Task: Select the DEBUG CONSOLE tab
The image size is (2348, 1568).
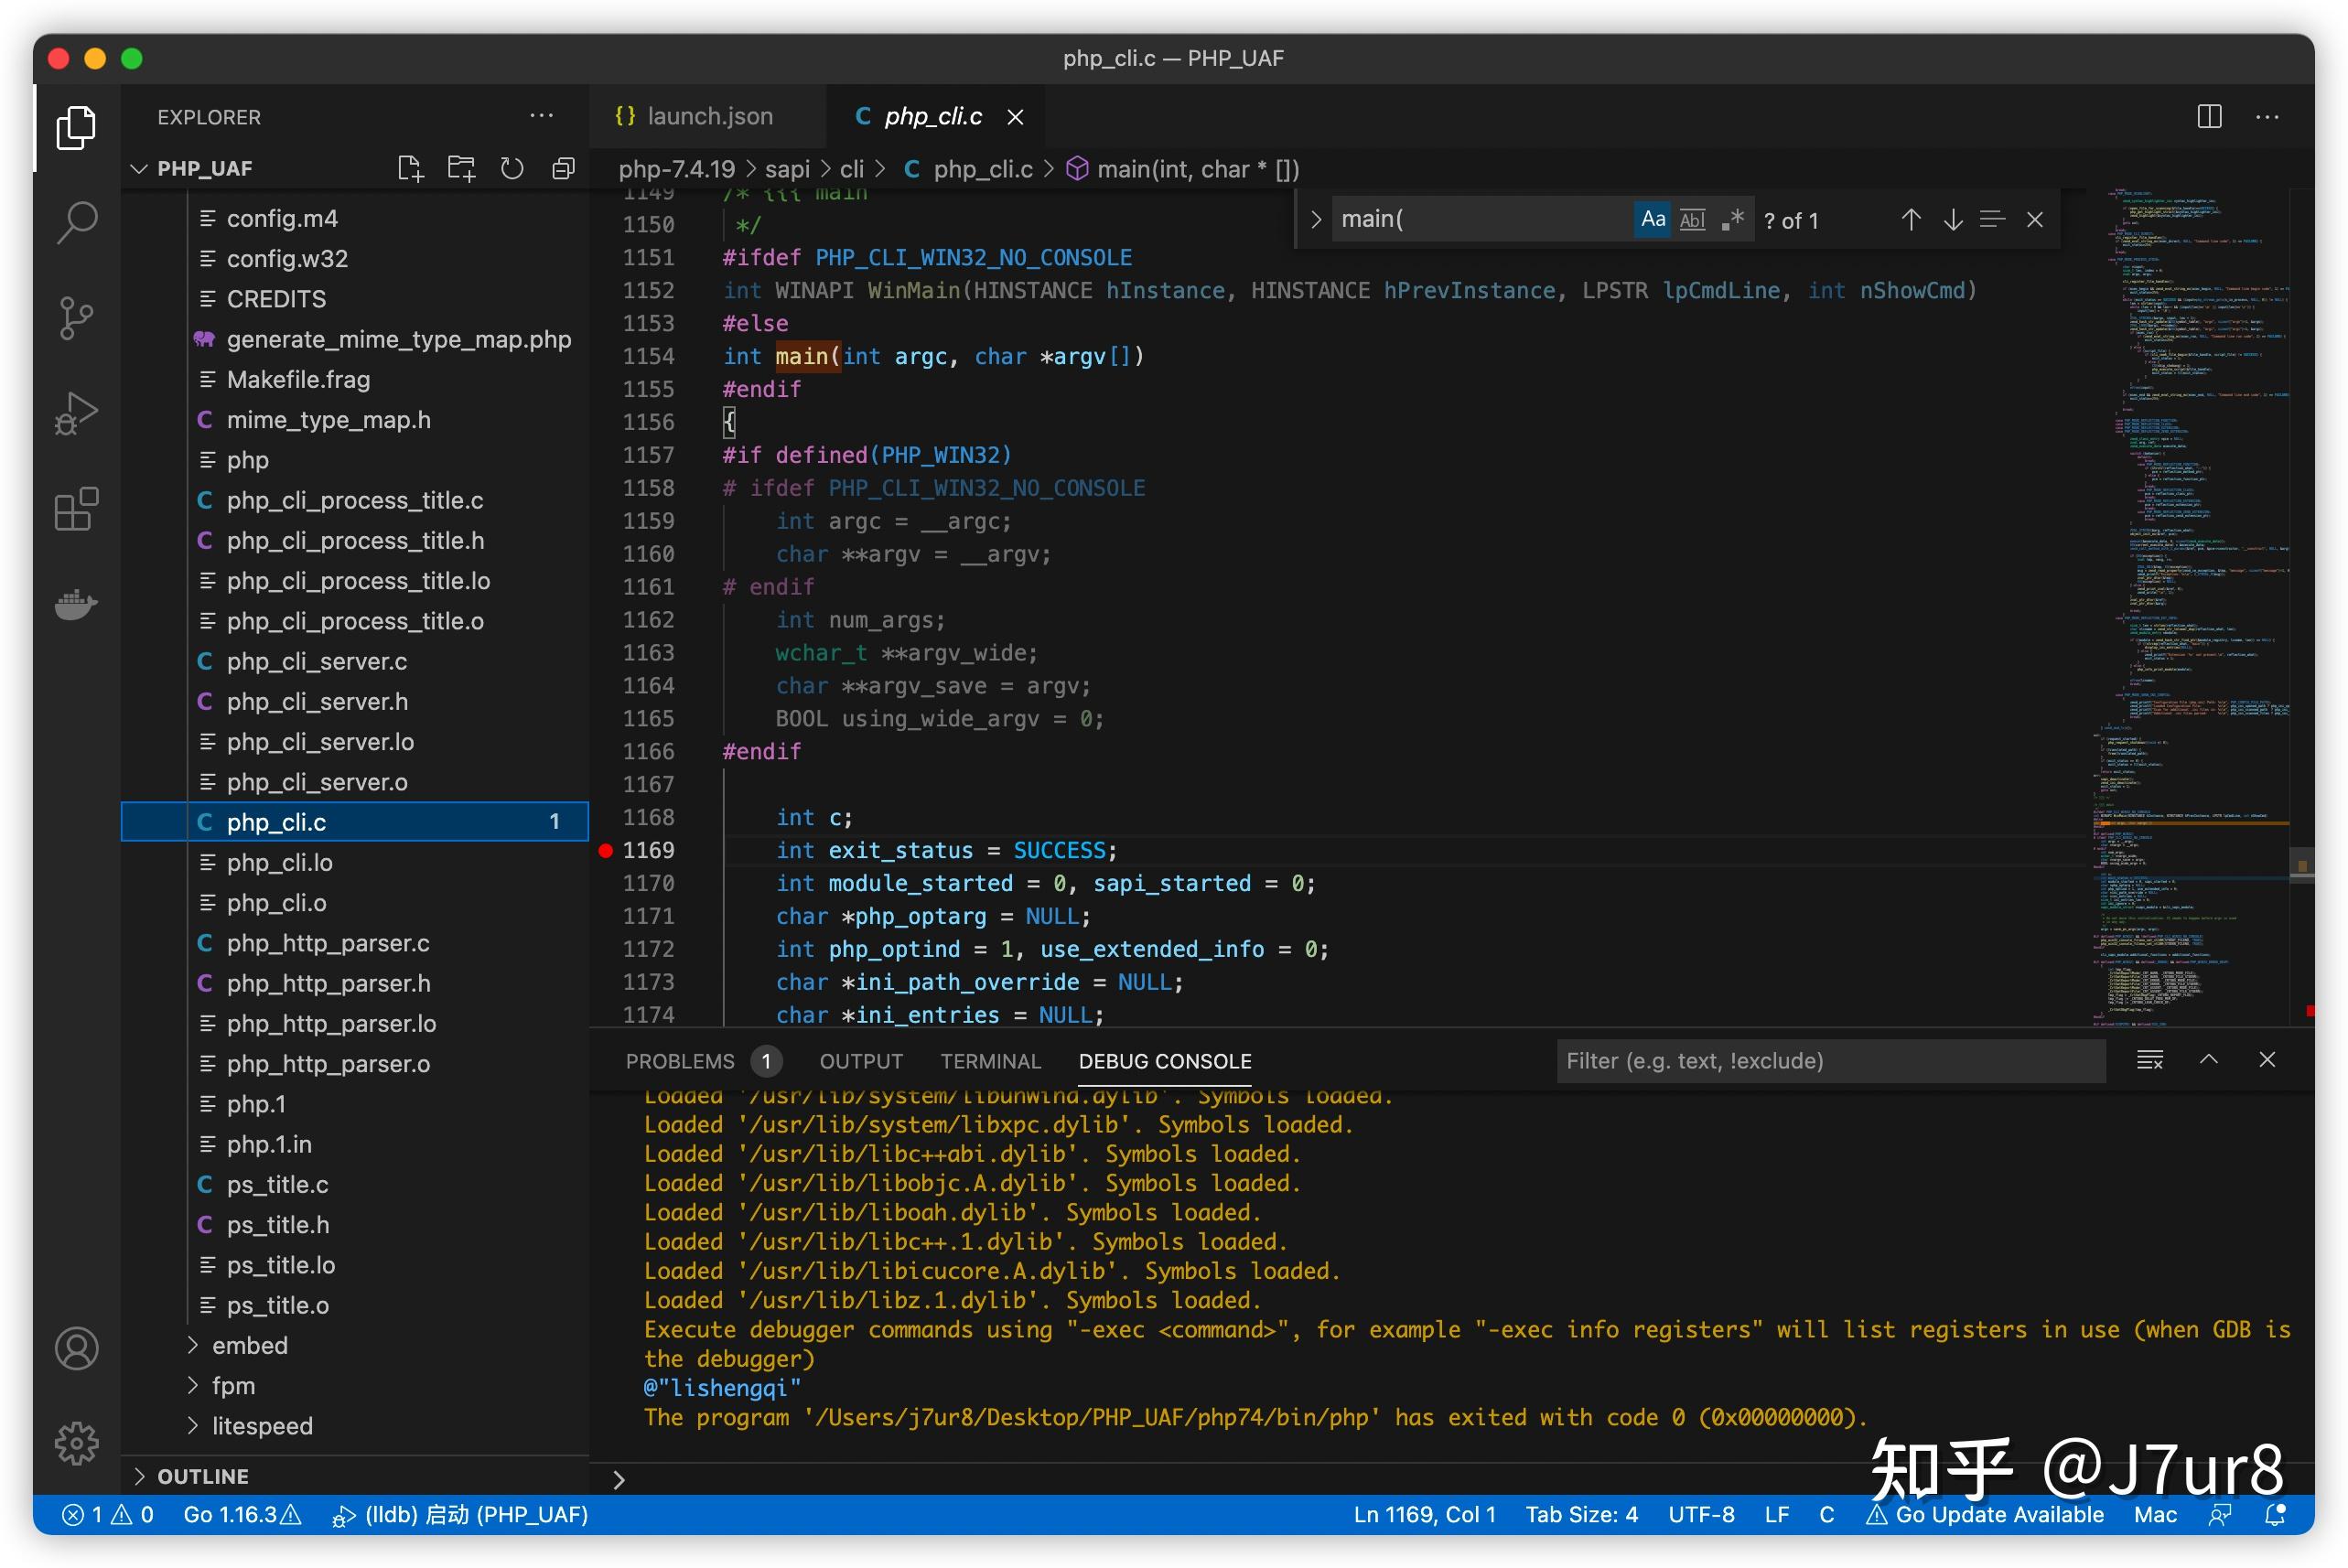Action: click(1165, 1058)
